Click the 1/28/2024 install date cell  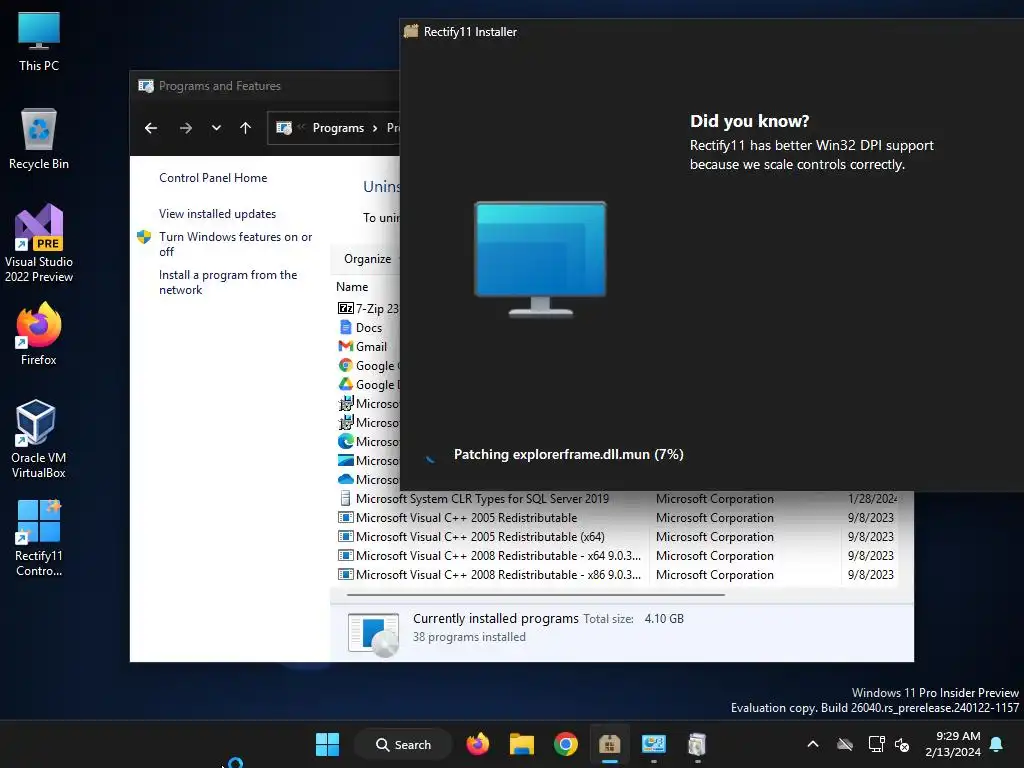pyautogui.click(x=872, y=499)
